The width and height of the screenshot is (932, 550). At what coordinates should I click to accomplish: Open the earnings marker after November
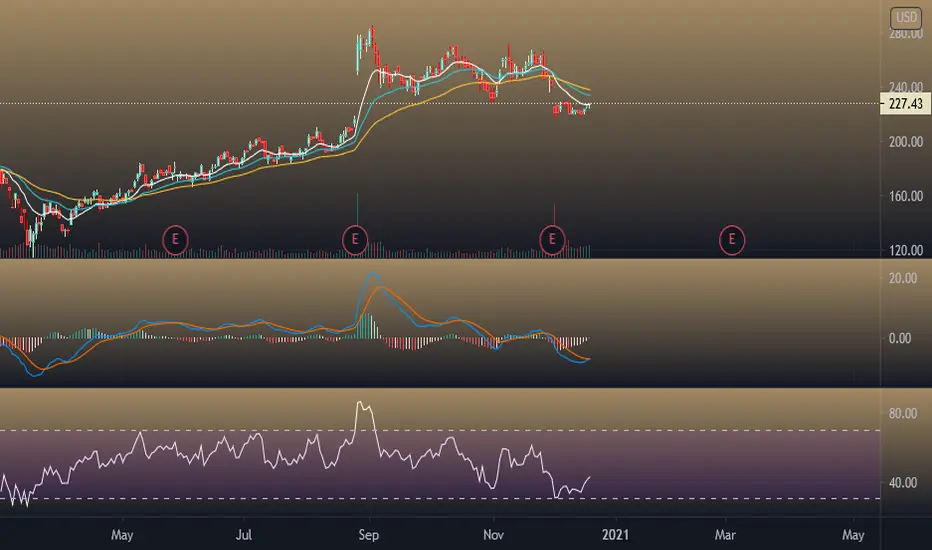[552, 240]
